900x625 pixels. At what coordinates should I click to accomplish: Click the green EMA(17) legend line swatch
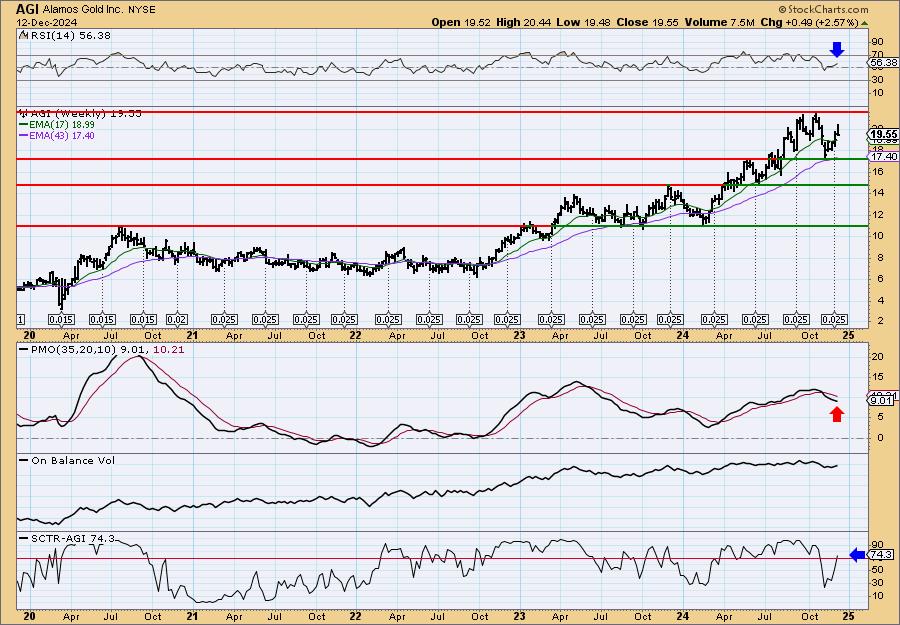coord(24,125)
